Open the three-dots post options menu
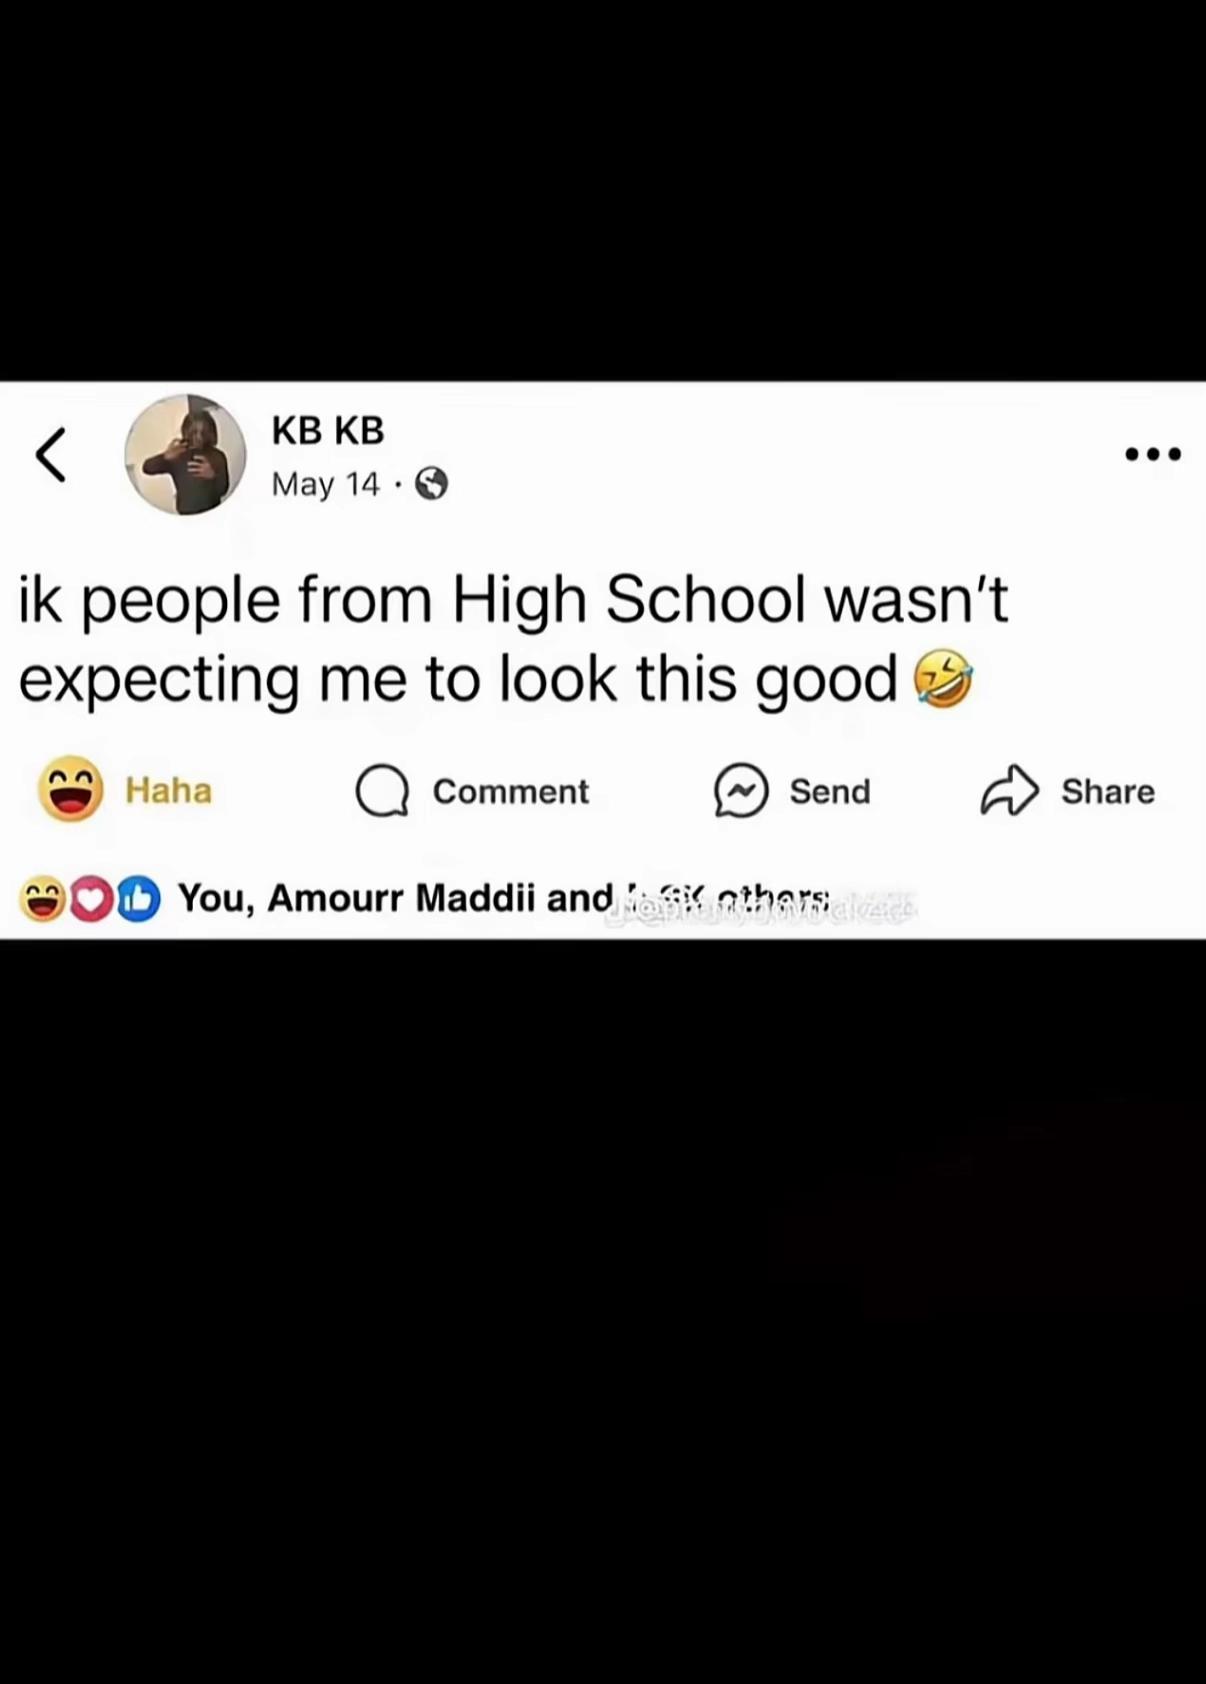 pos(1153,454)
